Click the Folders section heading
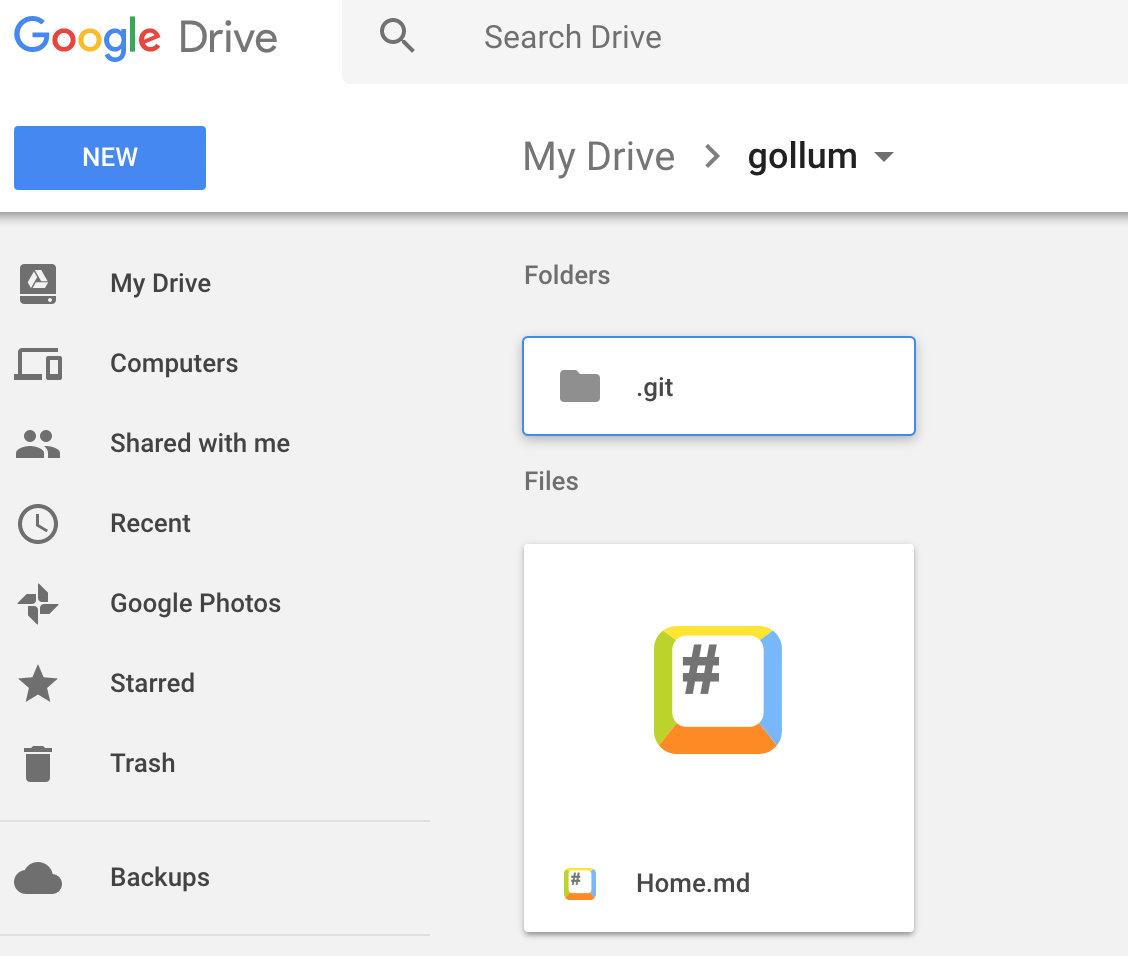1128x956 pixels. point(567,276)
